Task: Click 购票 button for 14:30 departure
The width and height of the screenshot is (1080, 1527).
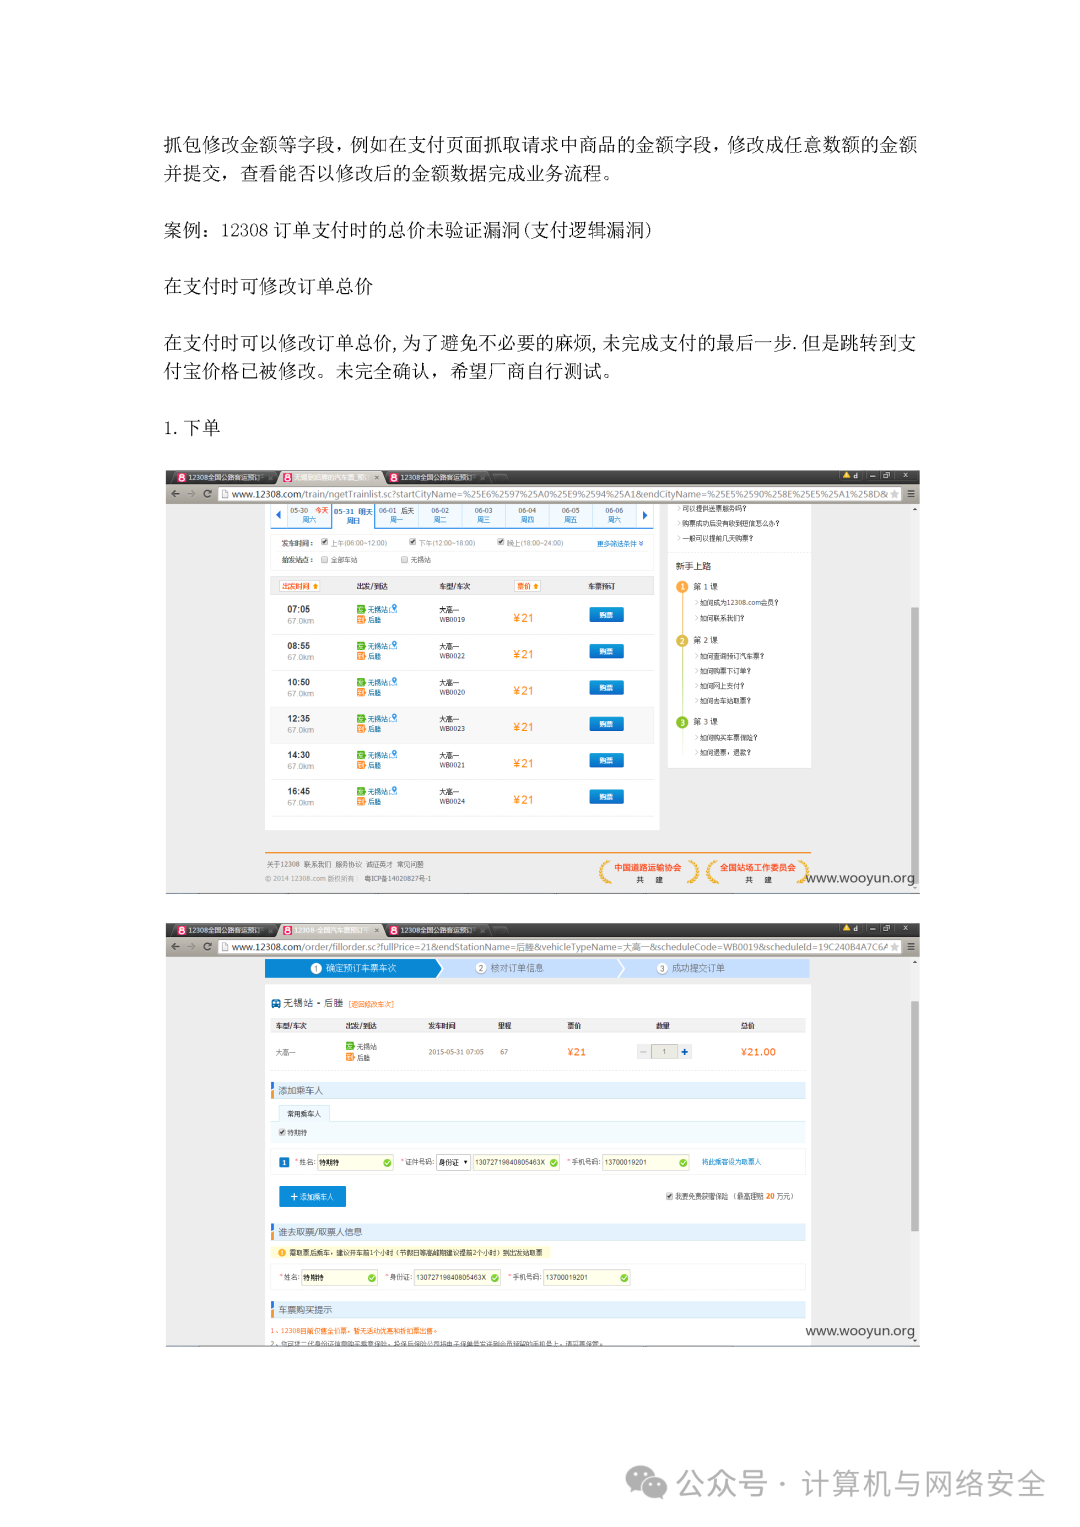Action: point(606,760)
